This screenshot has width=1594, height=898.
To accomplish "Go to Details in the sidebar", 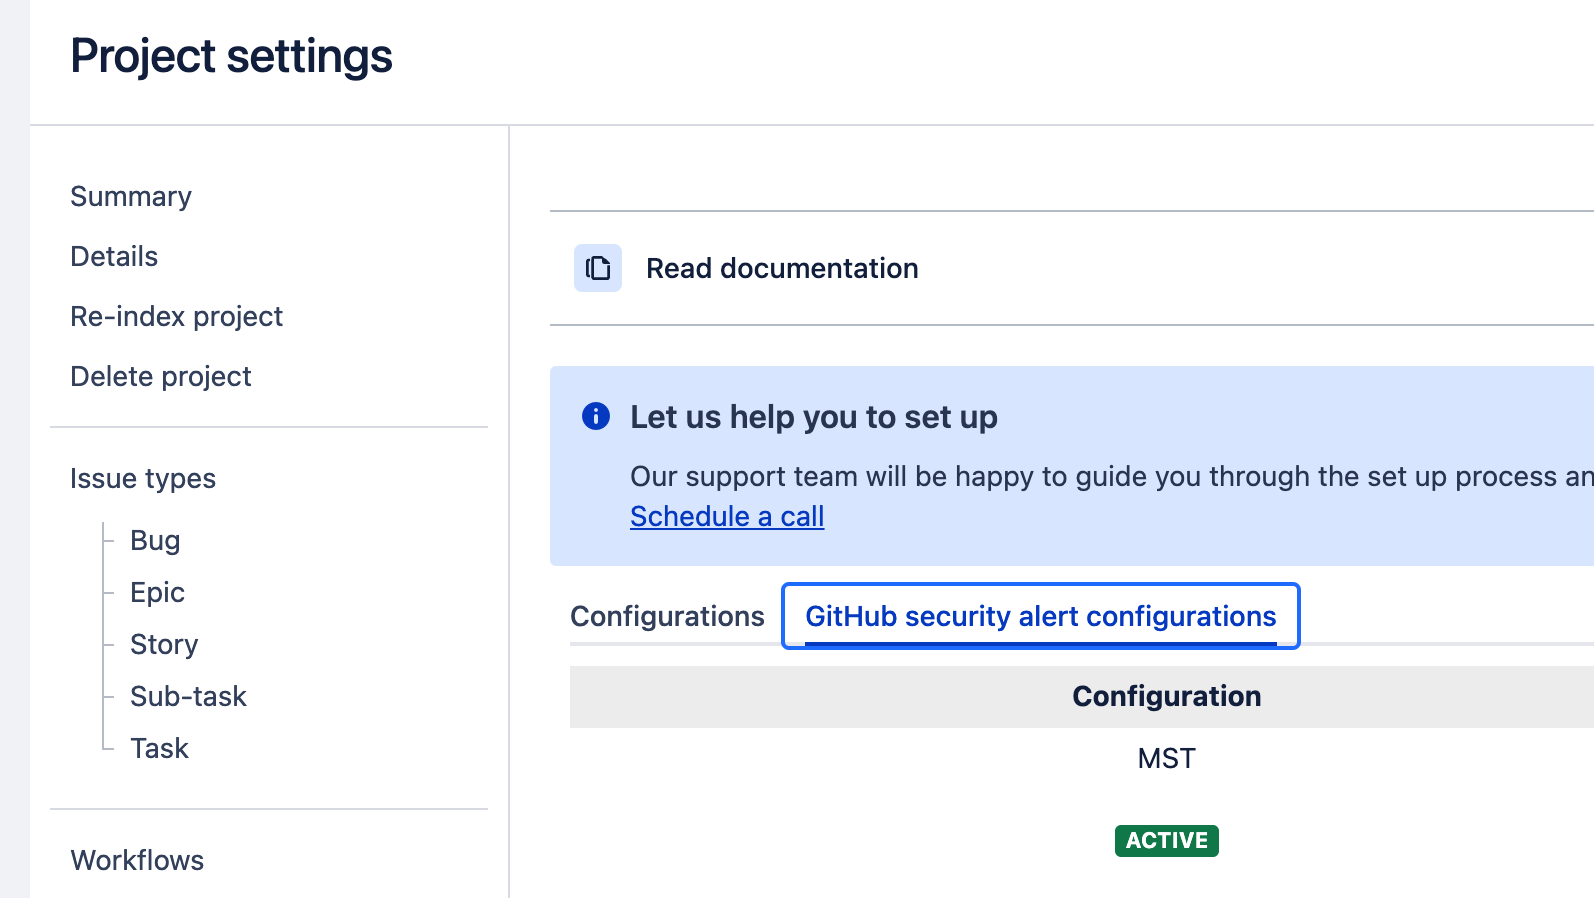I will tap(114, 257).
